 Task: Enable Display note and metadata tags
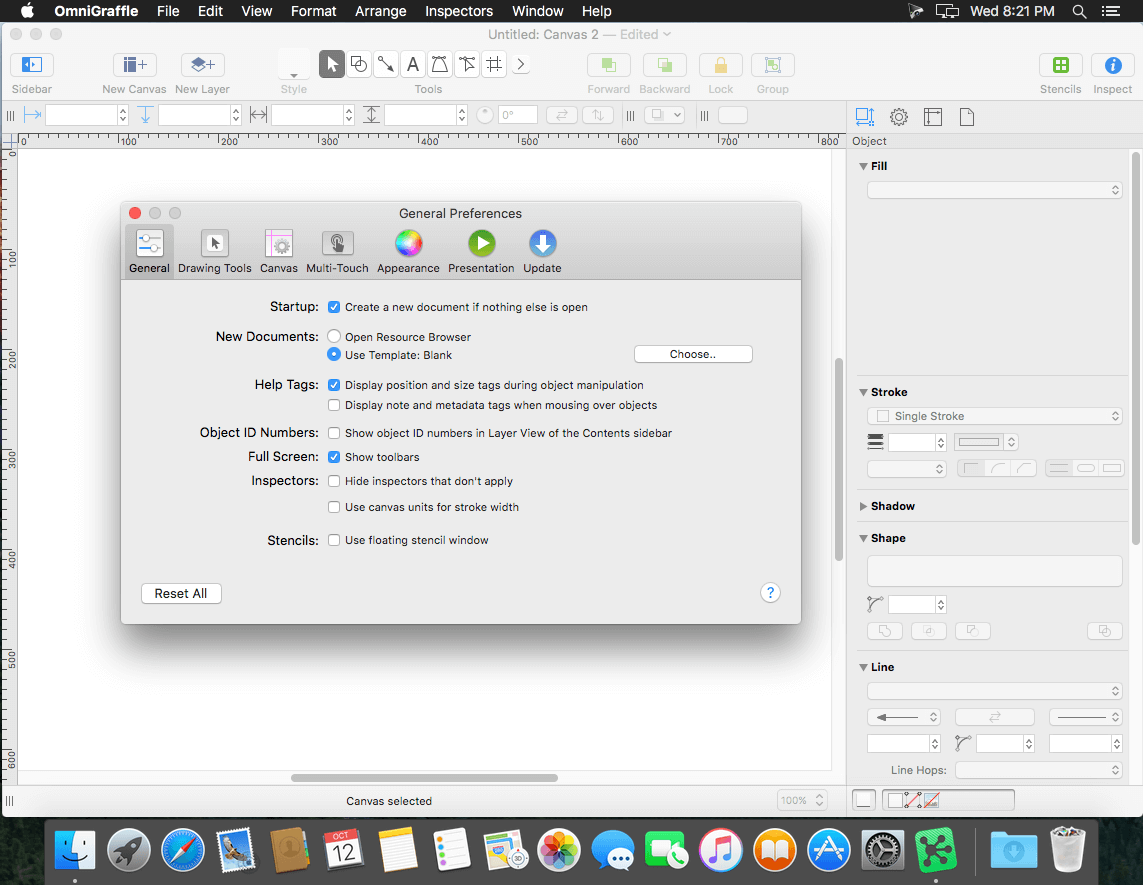(x=334, y=405)
